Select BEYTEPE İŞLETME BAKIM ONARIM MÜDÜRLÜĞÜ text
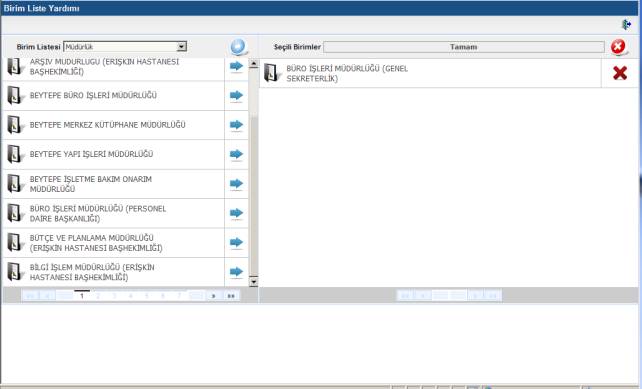This screenshot has width=642, height=389. (91, 184)
